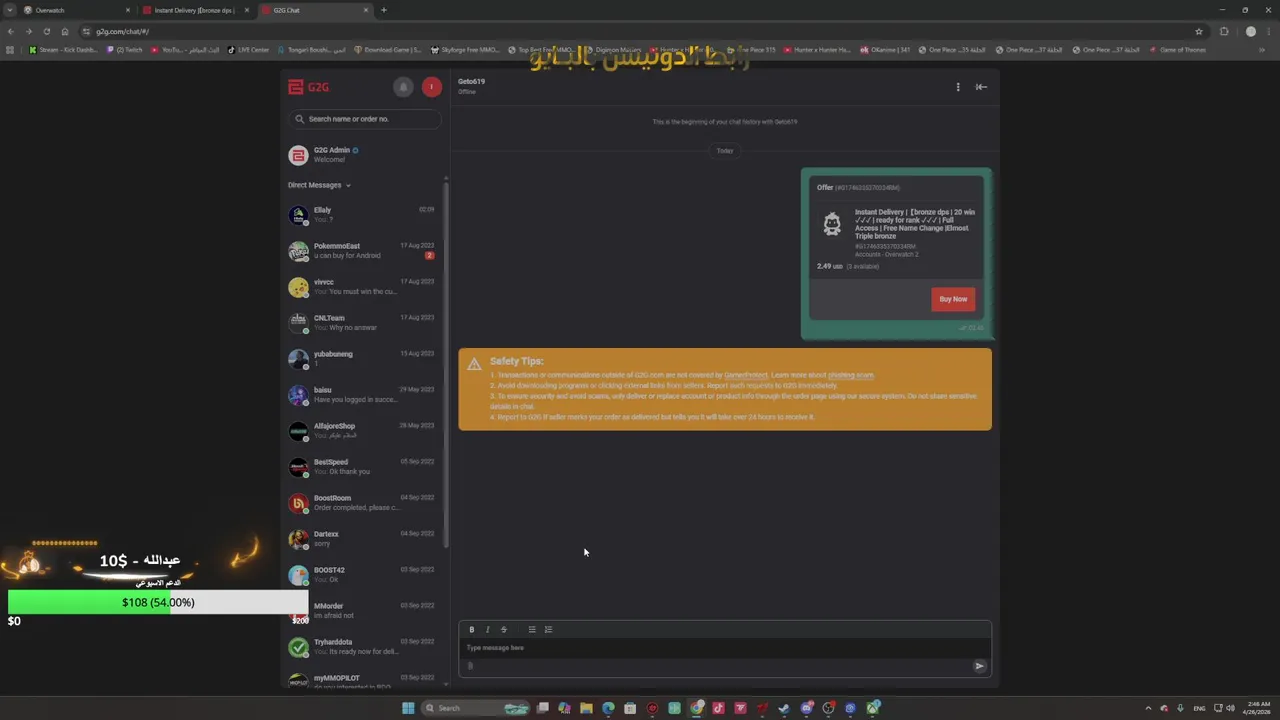Open the notifications bell in G2G chat
This screenshot has height=720, width=1280.
click(x=403, y=87)
